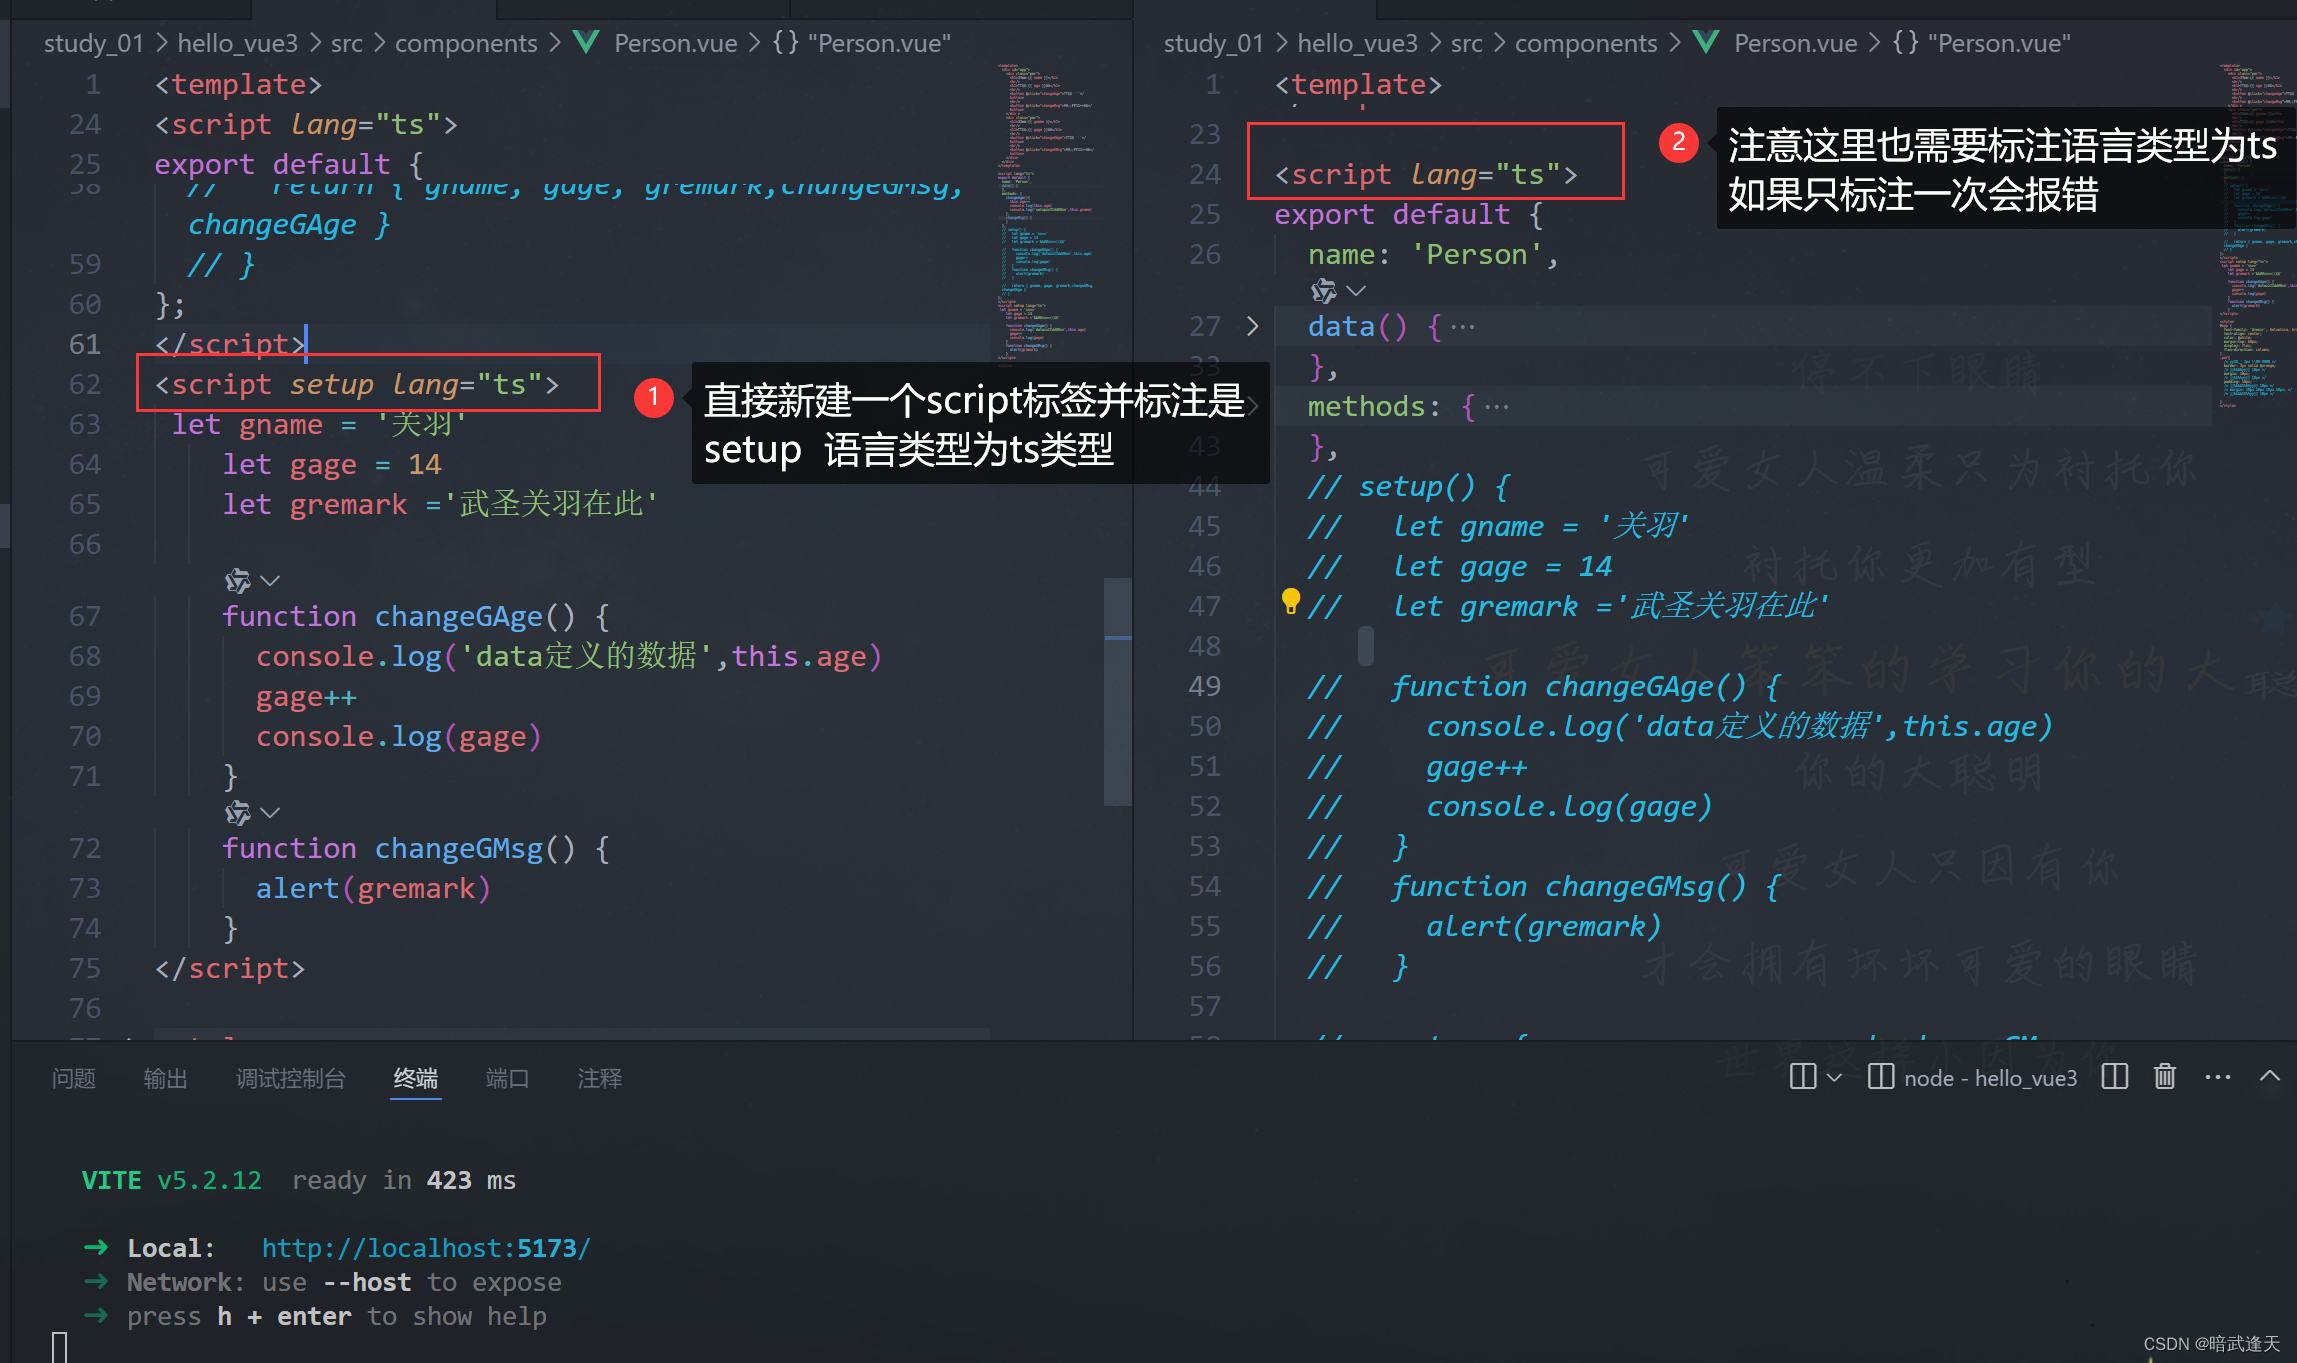Image resolution: width=2297 pixels, height=1363 pixels.
Task: Click the split terminal icon
Action: coord(2115,1077)
